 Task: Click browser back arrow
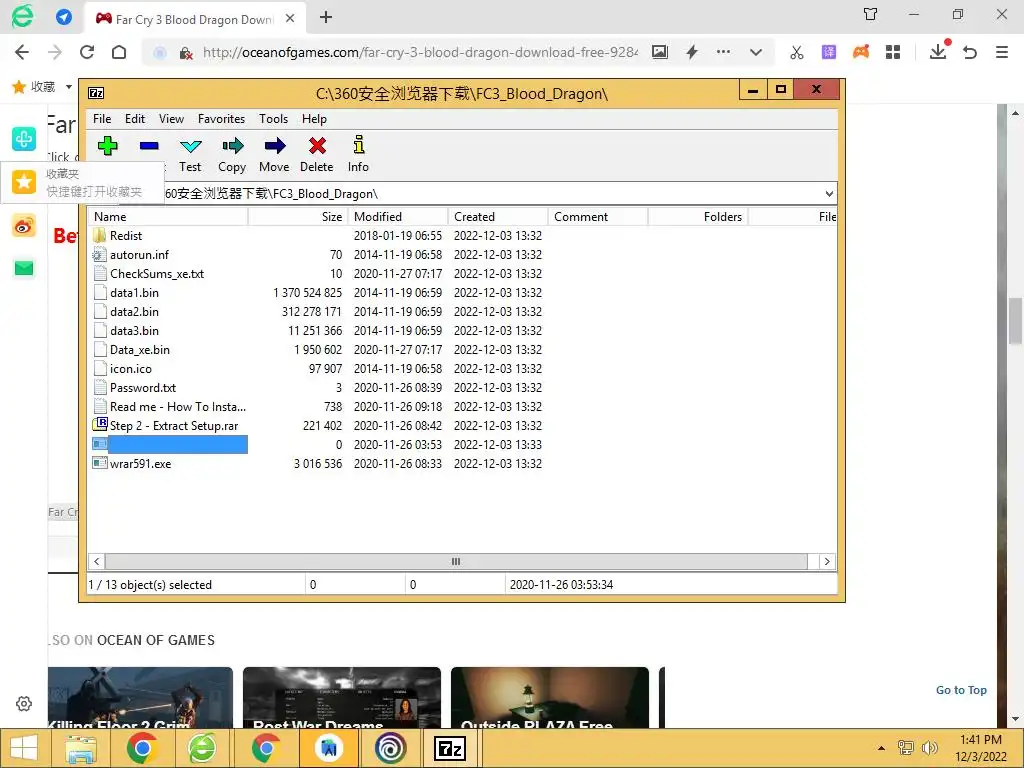pos(22,52)
